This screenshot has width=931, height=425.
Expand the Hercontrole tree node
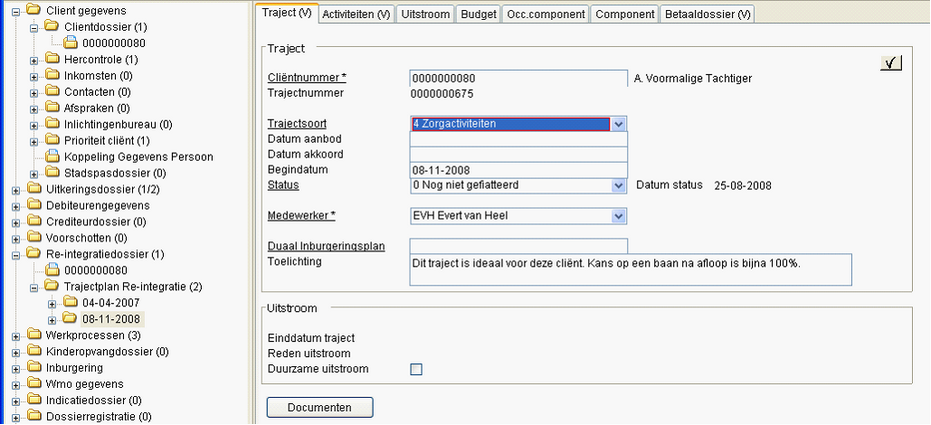pos(34,60)
